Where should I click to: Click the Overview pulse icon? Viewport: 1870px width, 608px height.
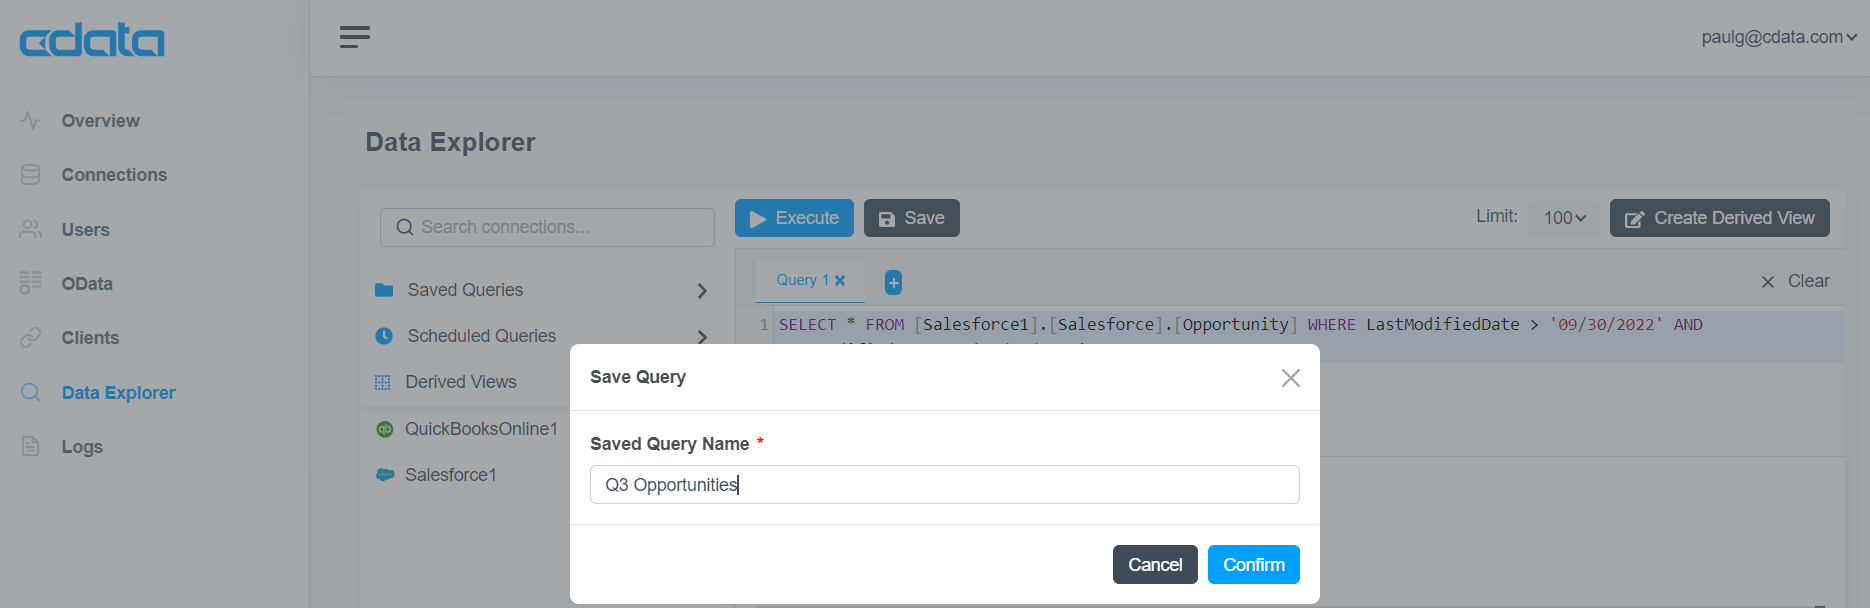pyautogui.click(x=31, y=120)
